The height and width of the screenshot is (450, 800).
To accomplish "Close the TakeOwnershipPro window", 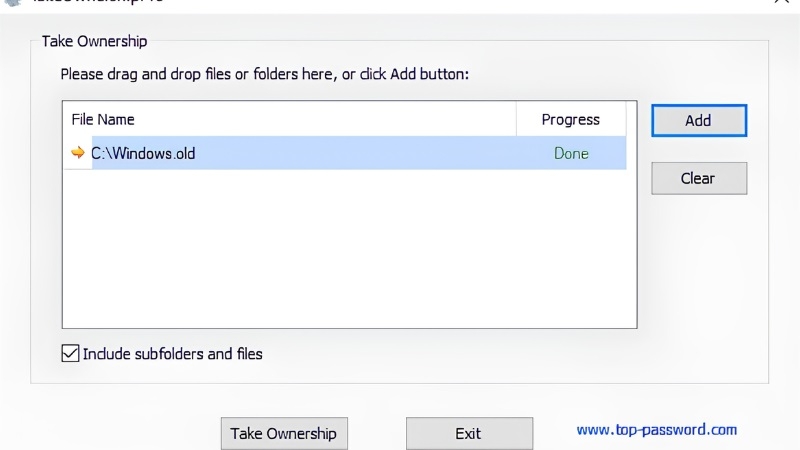I will (x=781, y=2).
